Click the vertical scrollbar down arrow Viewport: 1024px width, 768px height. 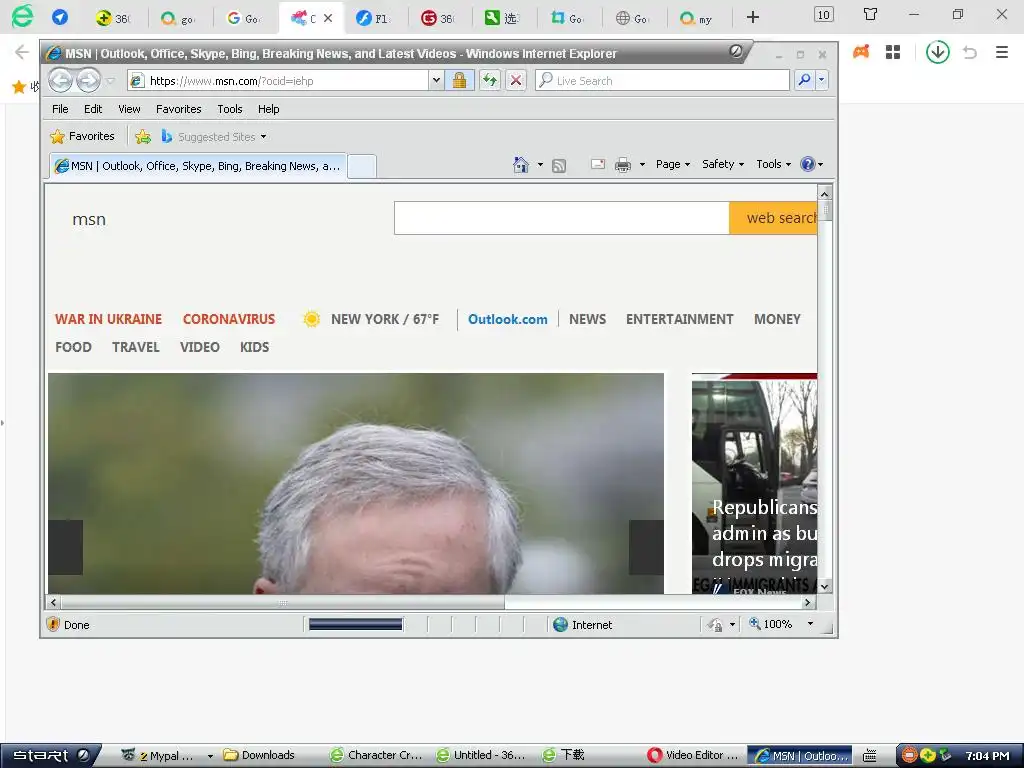(824, 586)
